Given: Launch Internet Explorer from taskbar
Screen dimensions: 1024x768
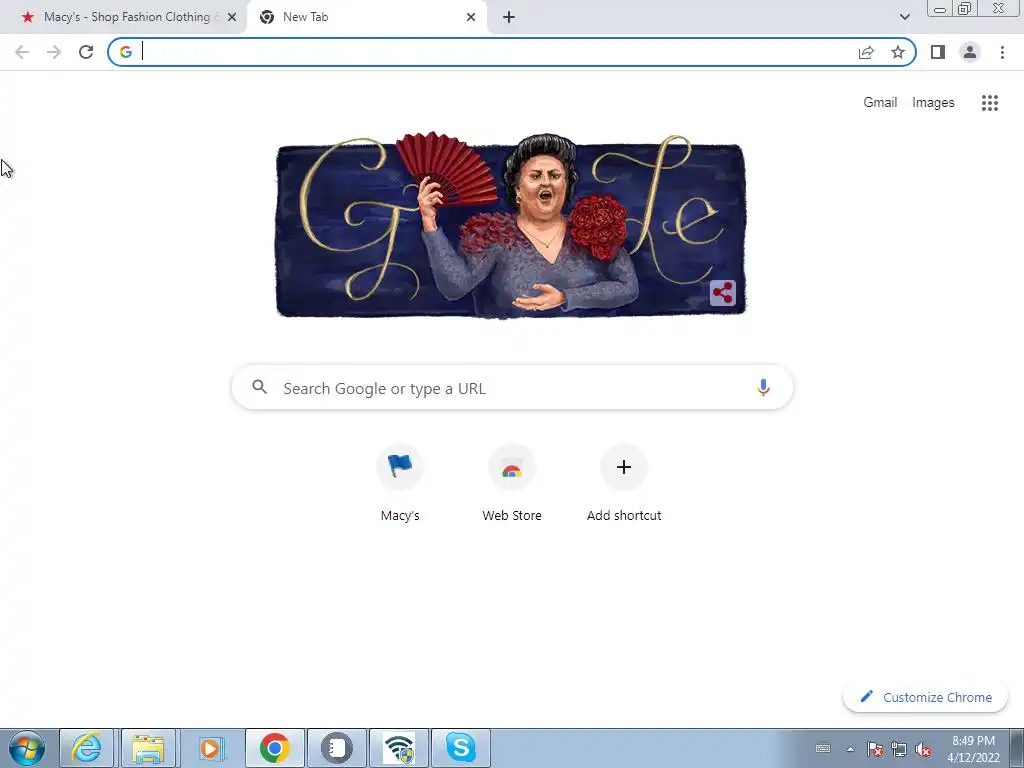Looking at the screenshot, I should point(87,748).
